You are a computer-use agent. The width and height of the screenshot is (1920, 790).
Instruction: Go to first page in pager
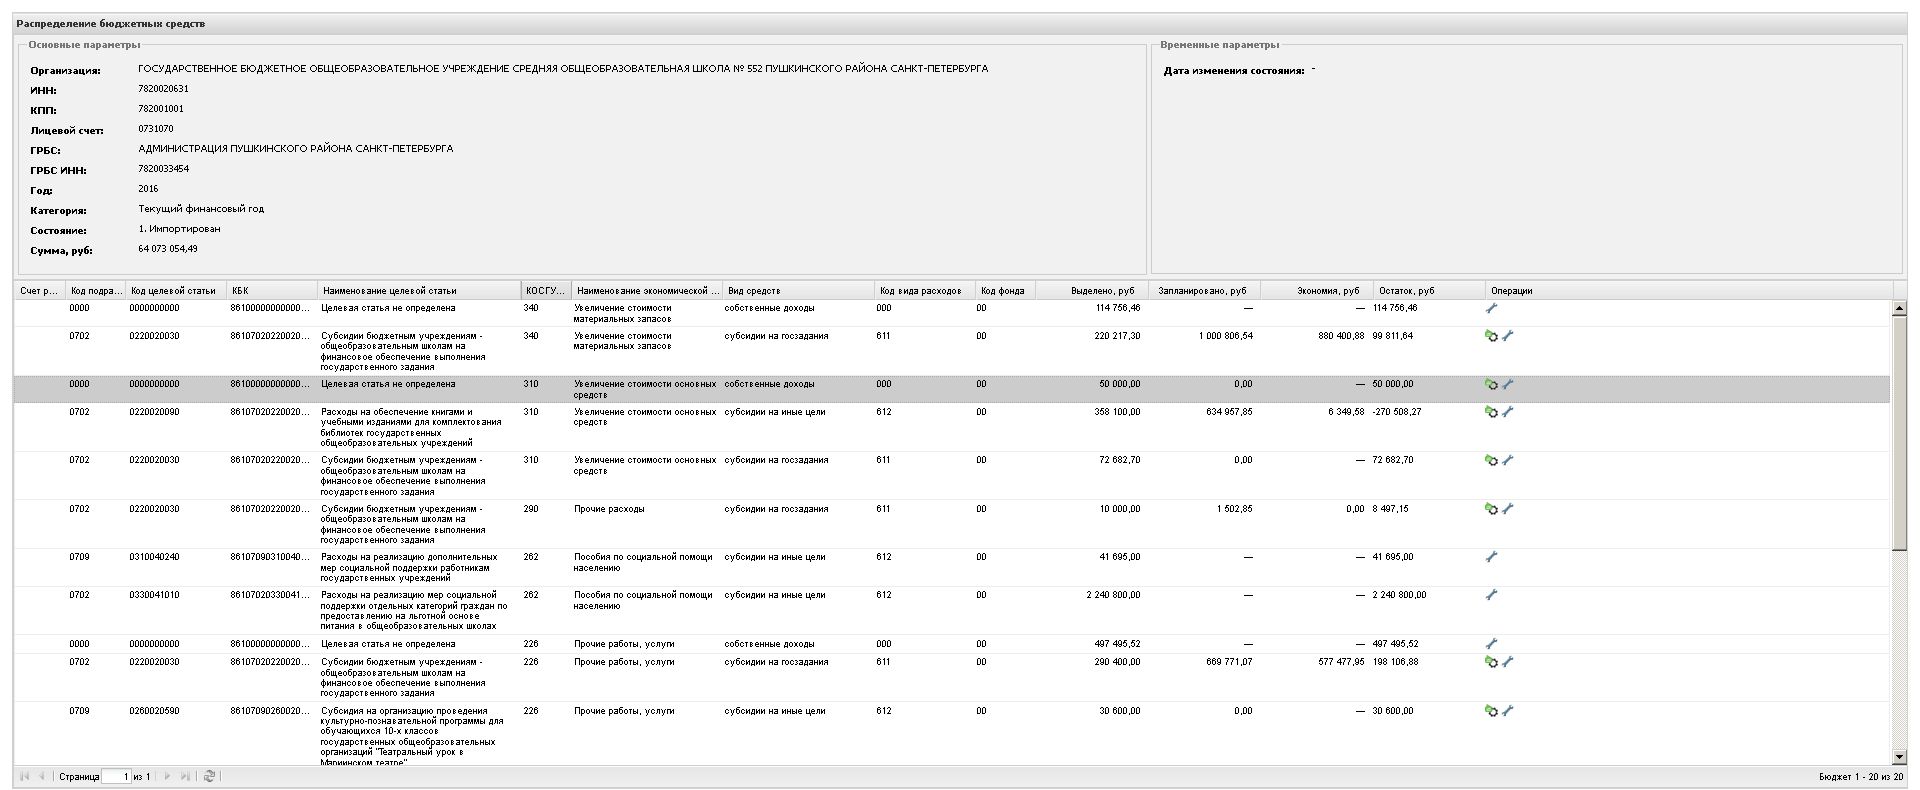pyautogui.click(x=25, y=776)
